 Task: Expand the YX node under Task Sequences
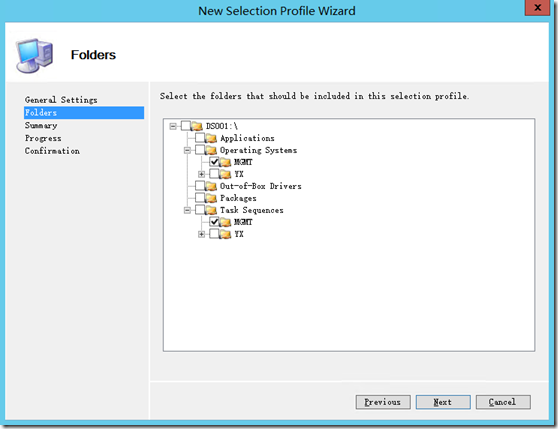[x=201, y=234]
